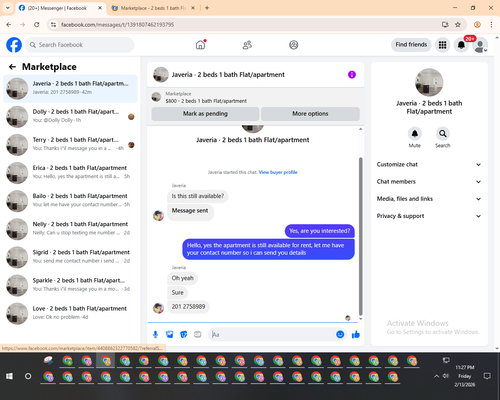Viewport: 500px width, 400px height.
Task: Open Chrome's three-dot menu
Action: click(x=491, y=25)
